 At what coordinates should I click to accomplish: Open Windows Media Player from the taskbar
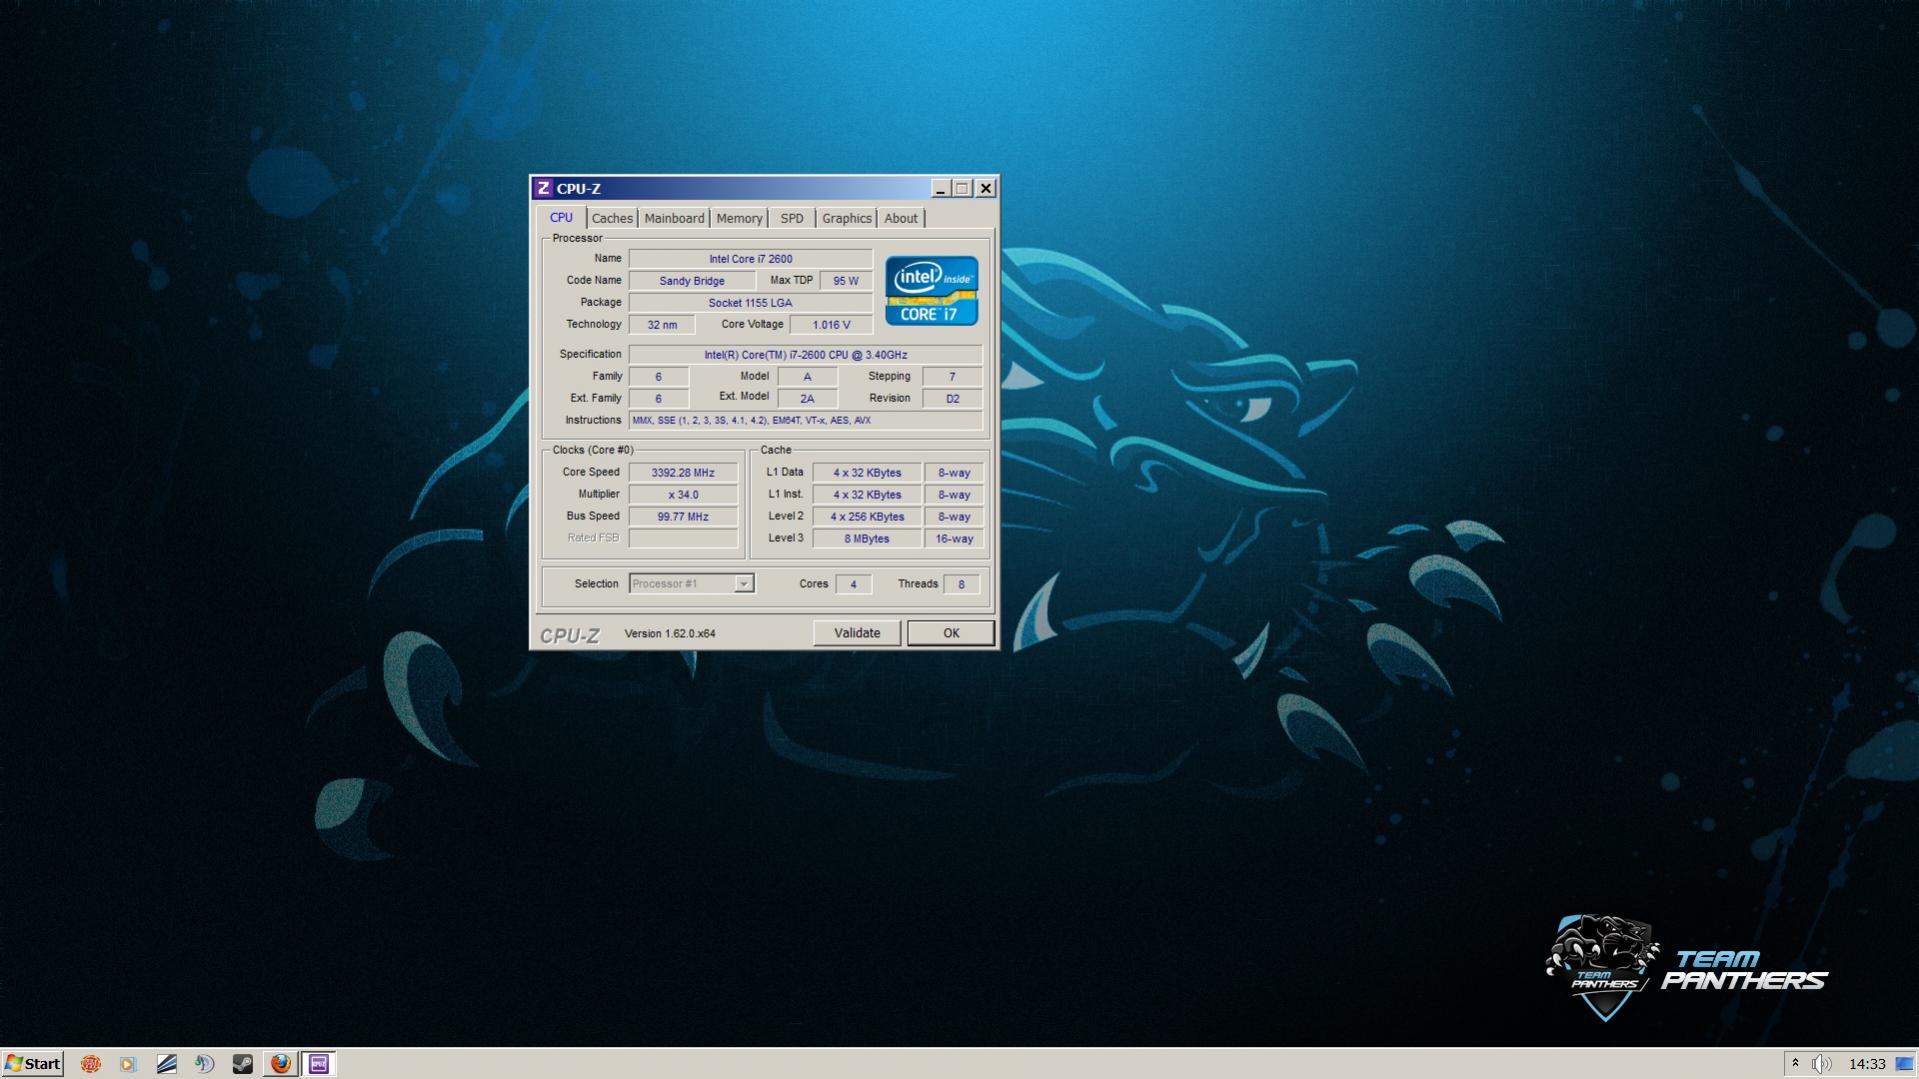[x=128, y=1064]
